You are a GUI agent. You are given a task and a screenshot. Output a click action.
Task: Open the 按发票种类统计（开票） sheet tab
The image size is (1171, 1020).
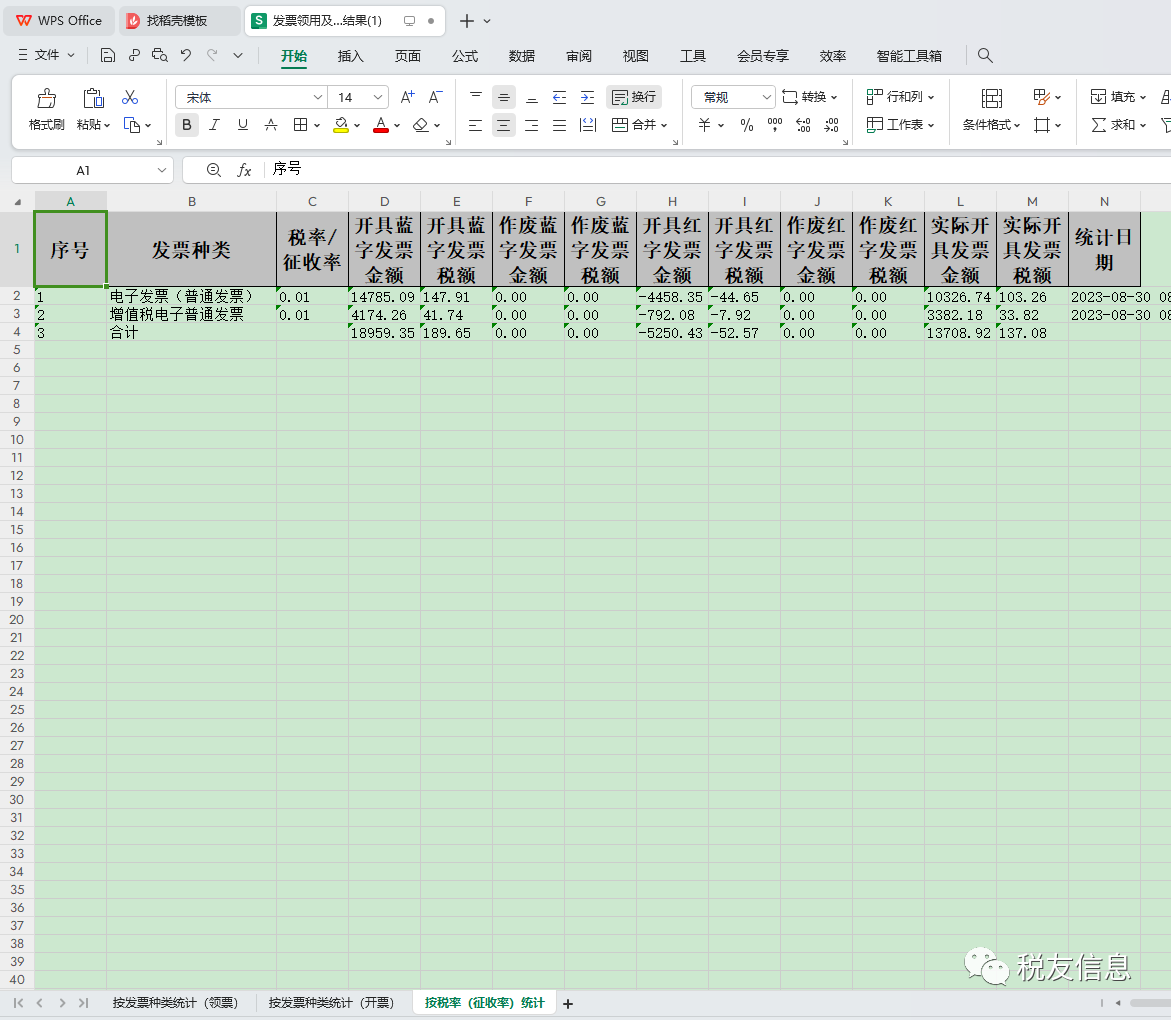point(332,1003)
